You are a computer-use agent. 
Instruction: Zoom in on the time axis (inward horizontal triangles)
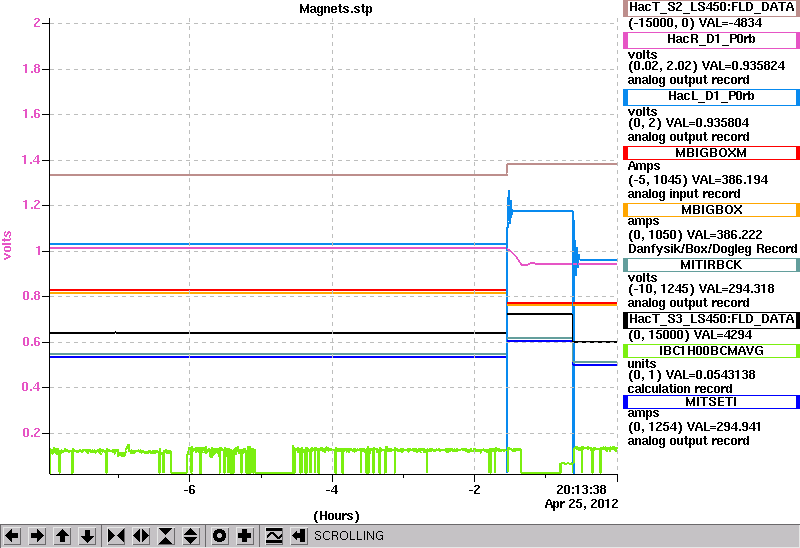coord(116,536)
